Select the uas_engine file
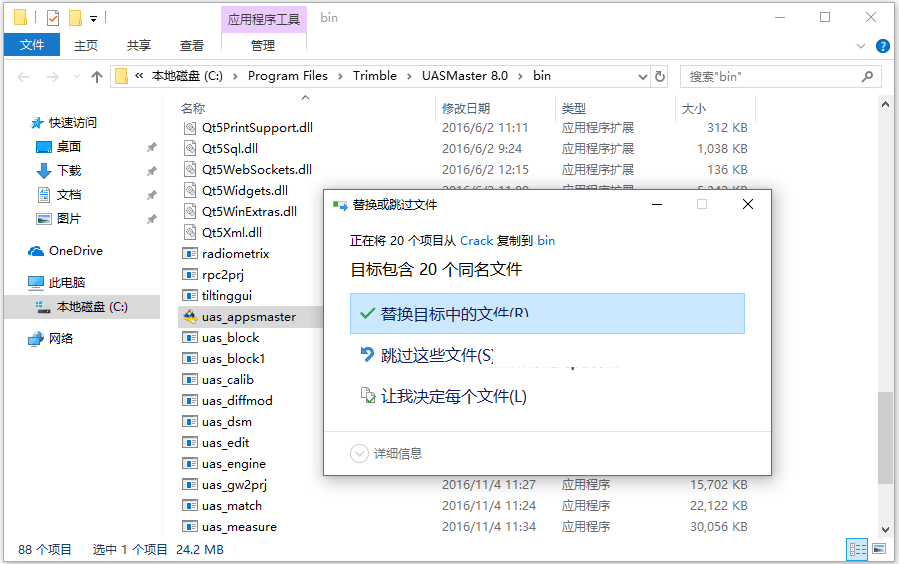 coord(234,464)
